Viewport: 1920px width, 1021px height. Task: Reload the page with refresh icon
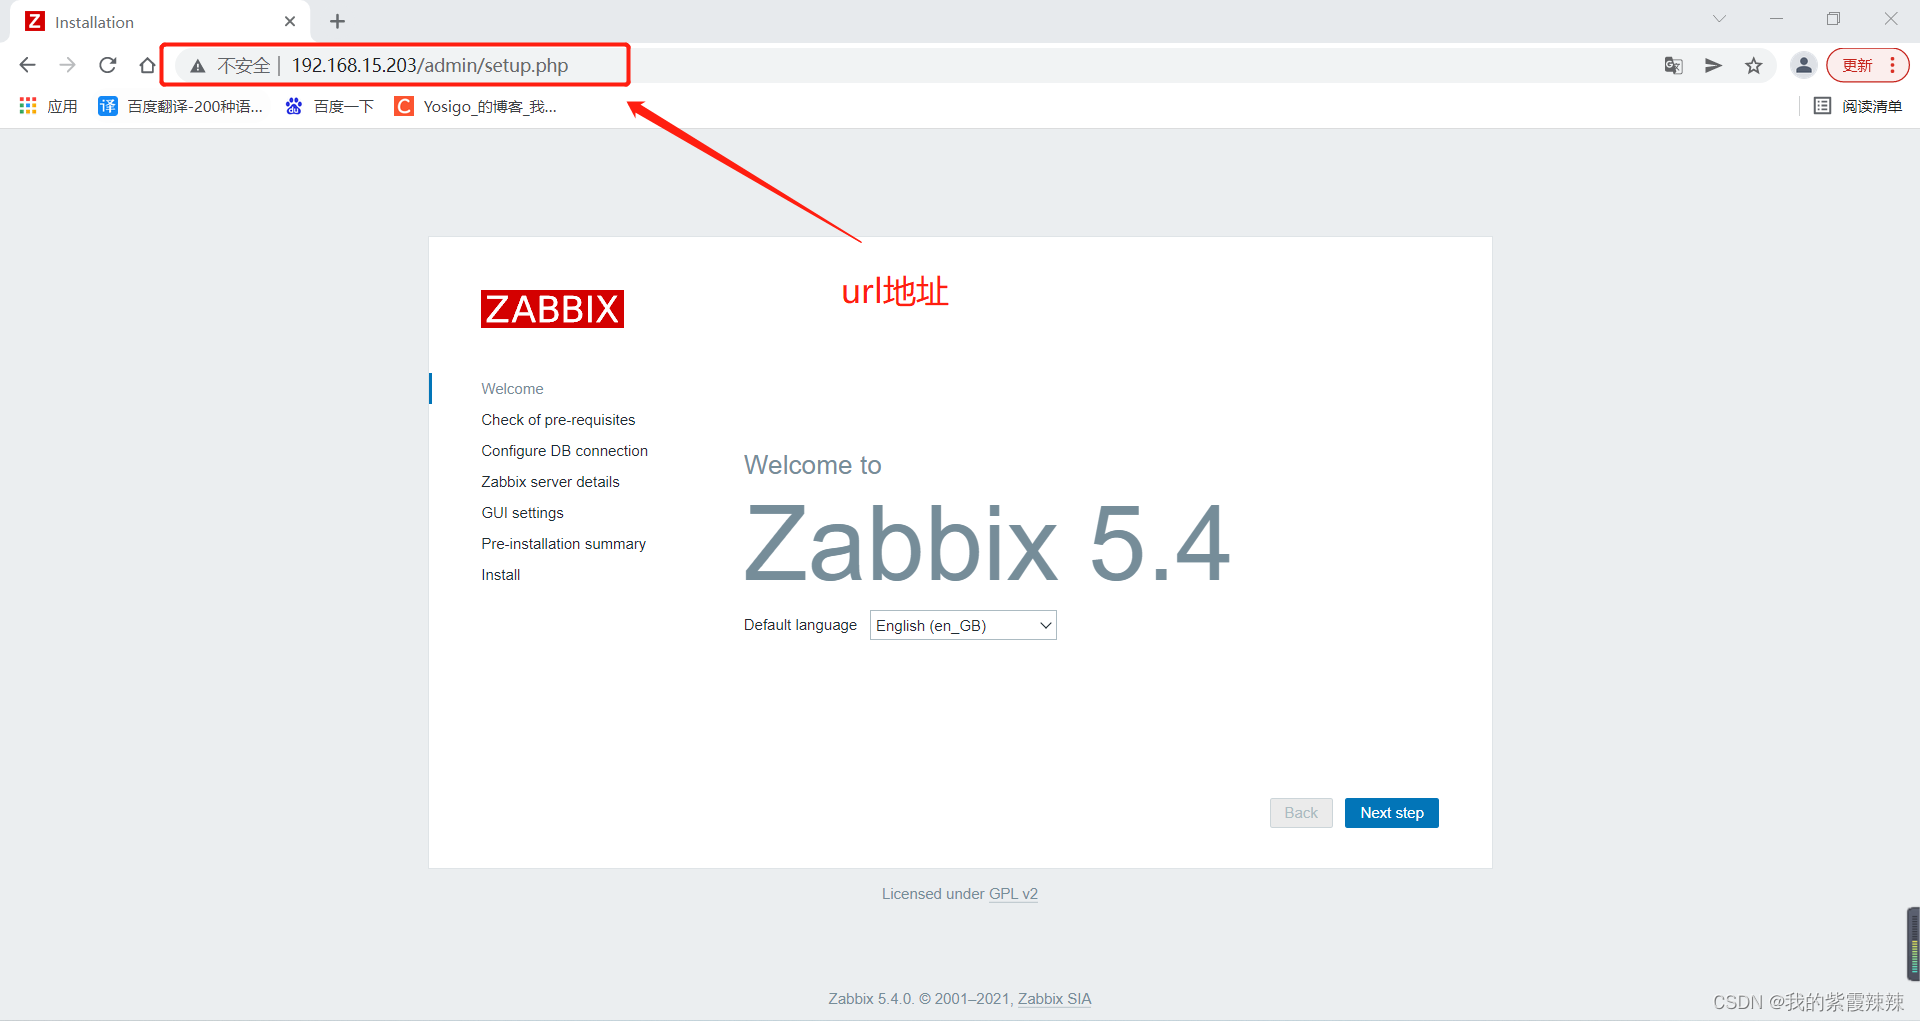[x=107, y=65]
